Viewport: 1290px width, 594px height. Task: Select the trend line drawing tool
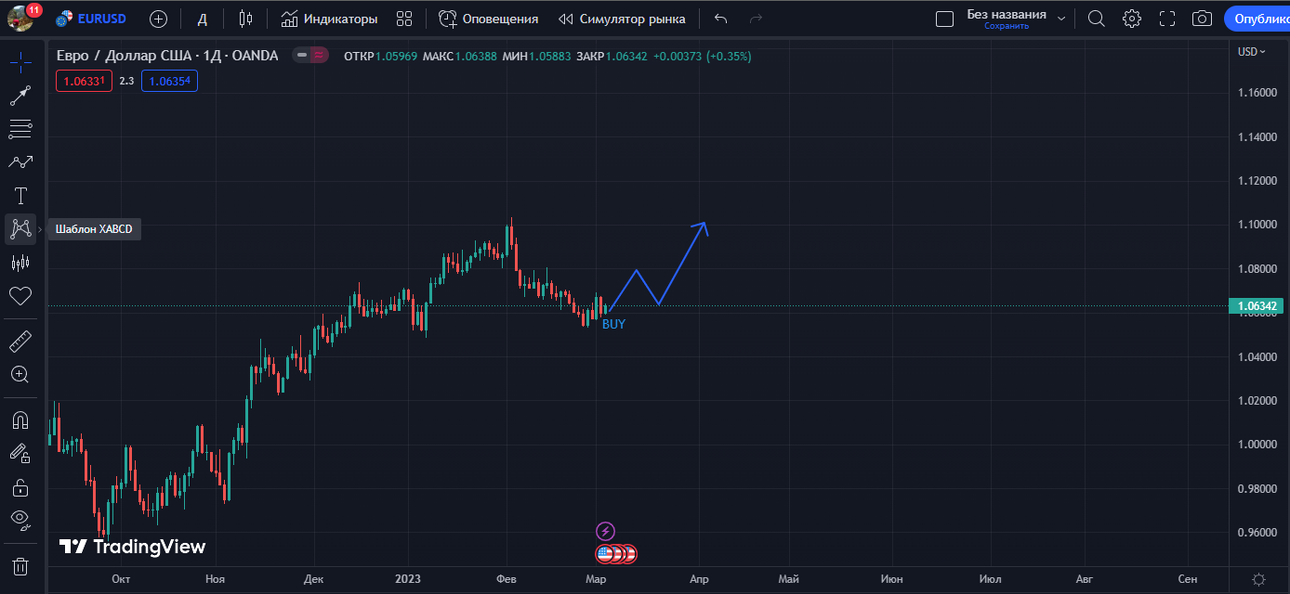pos(20,96)
